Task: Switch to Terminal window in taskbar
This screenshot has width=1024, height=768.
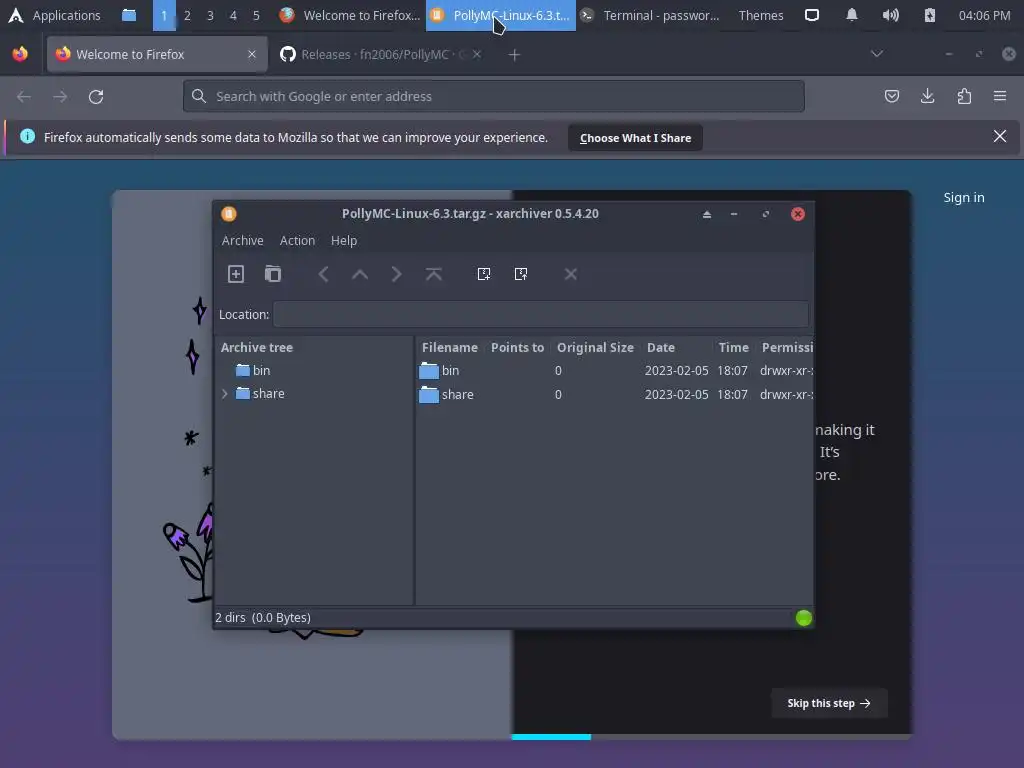Action: pyautogui.click(x=650, y=15)
